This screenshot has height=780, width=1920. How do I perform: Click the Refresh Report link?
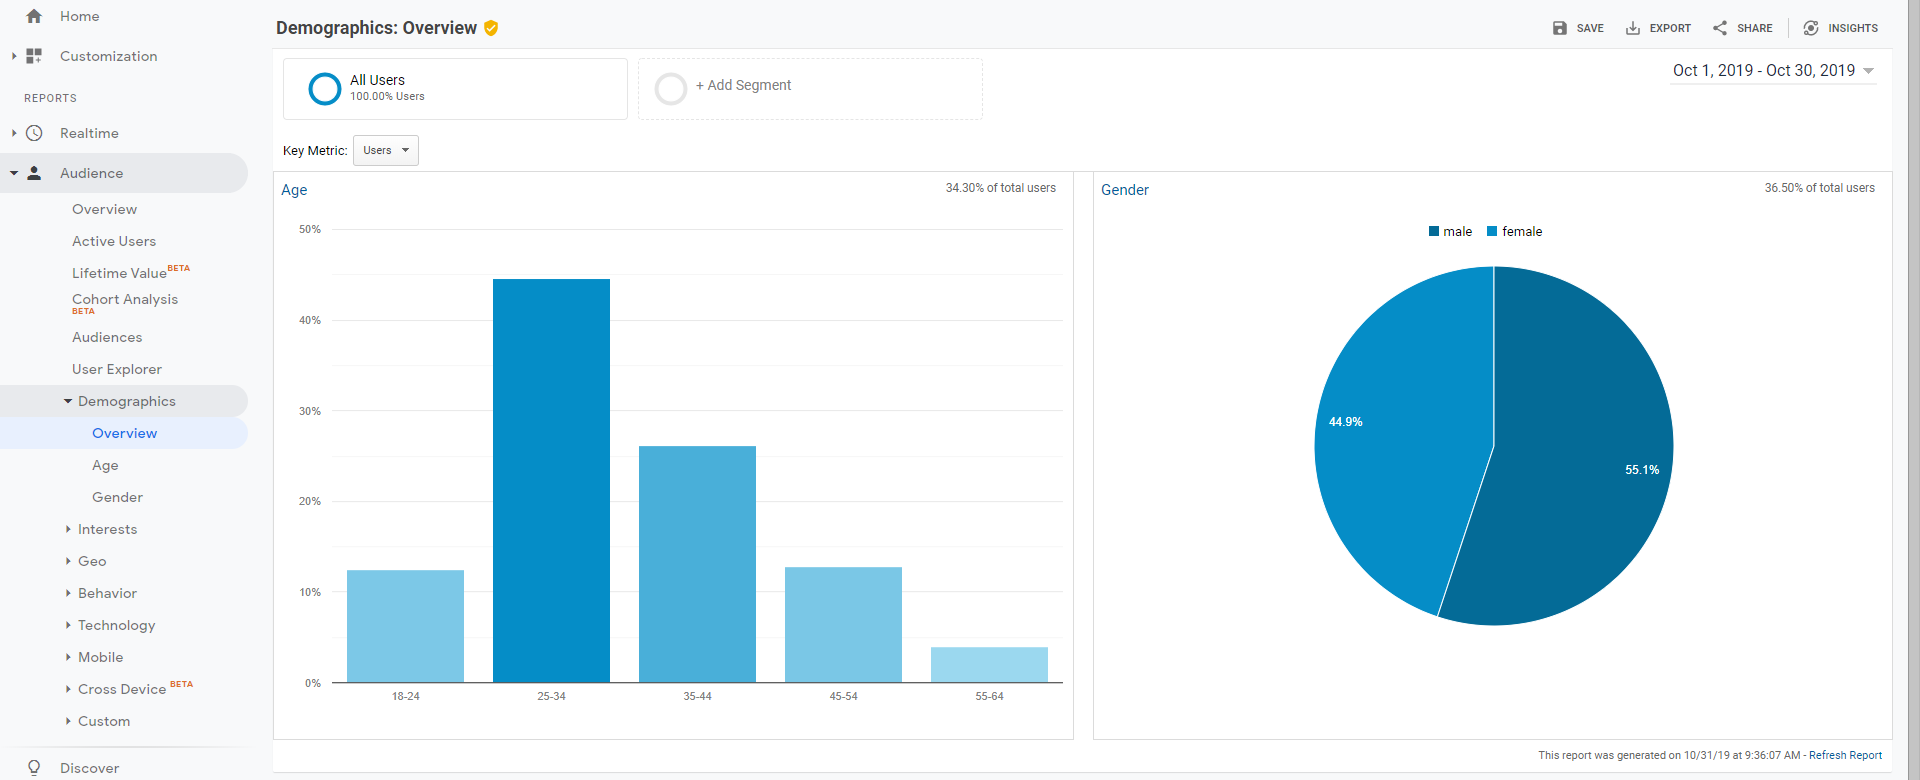tap(1845, 755)
